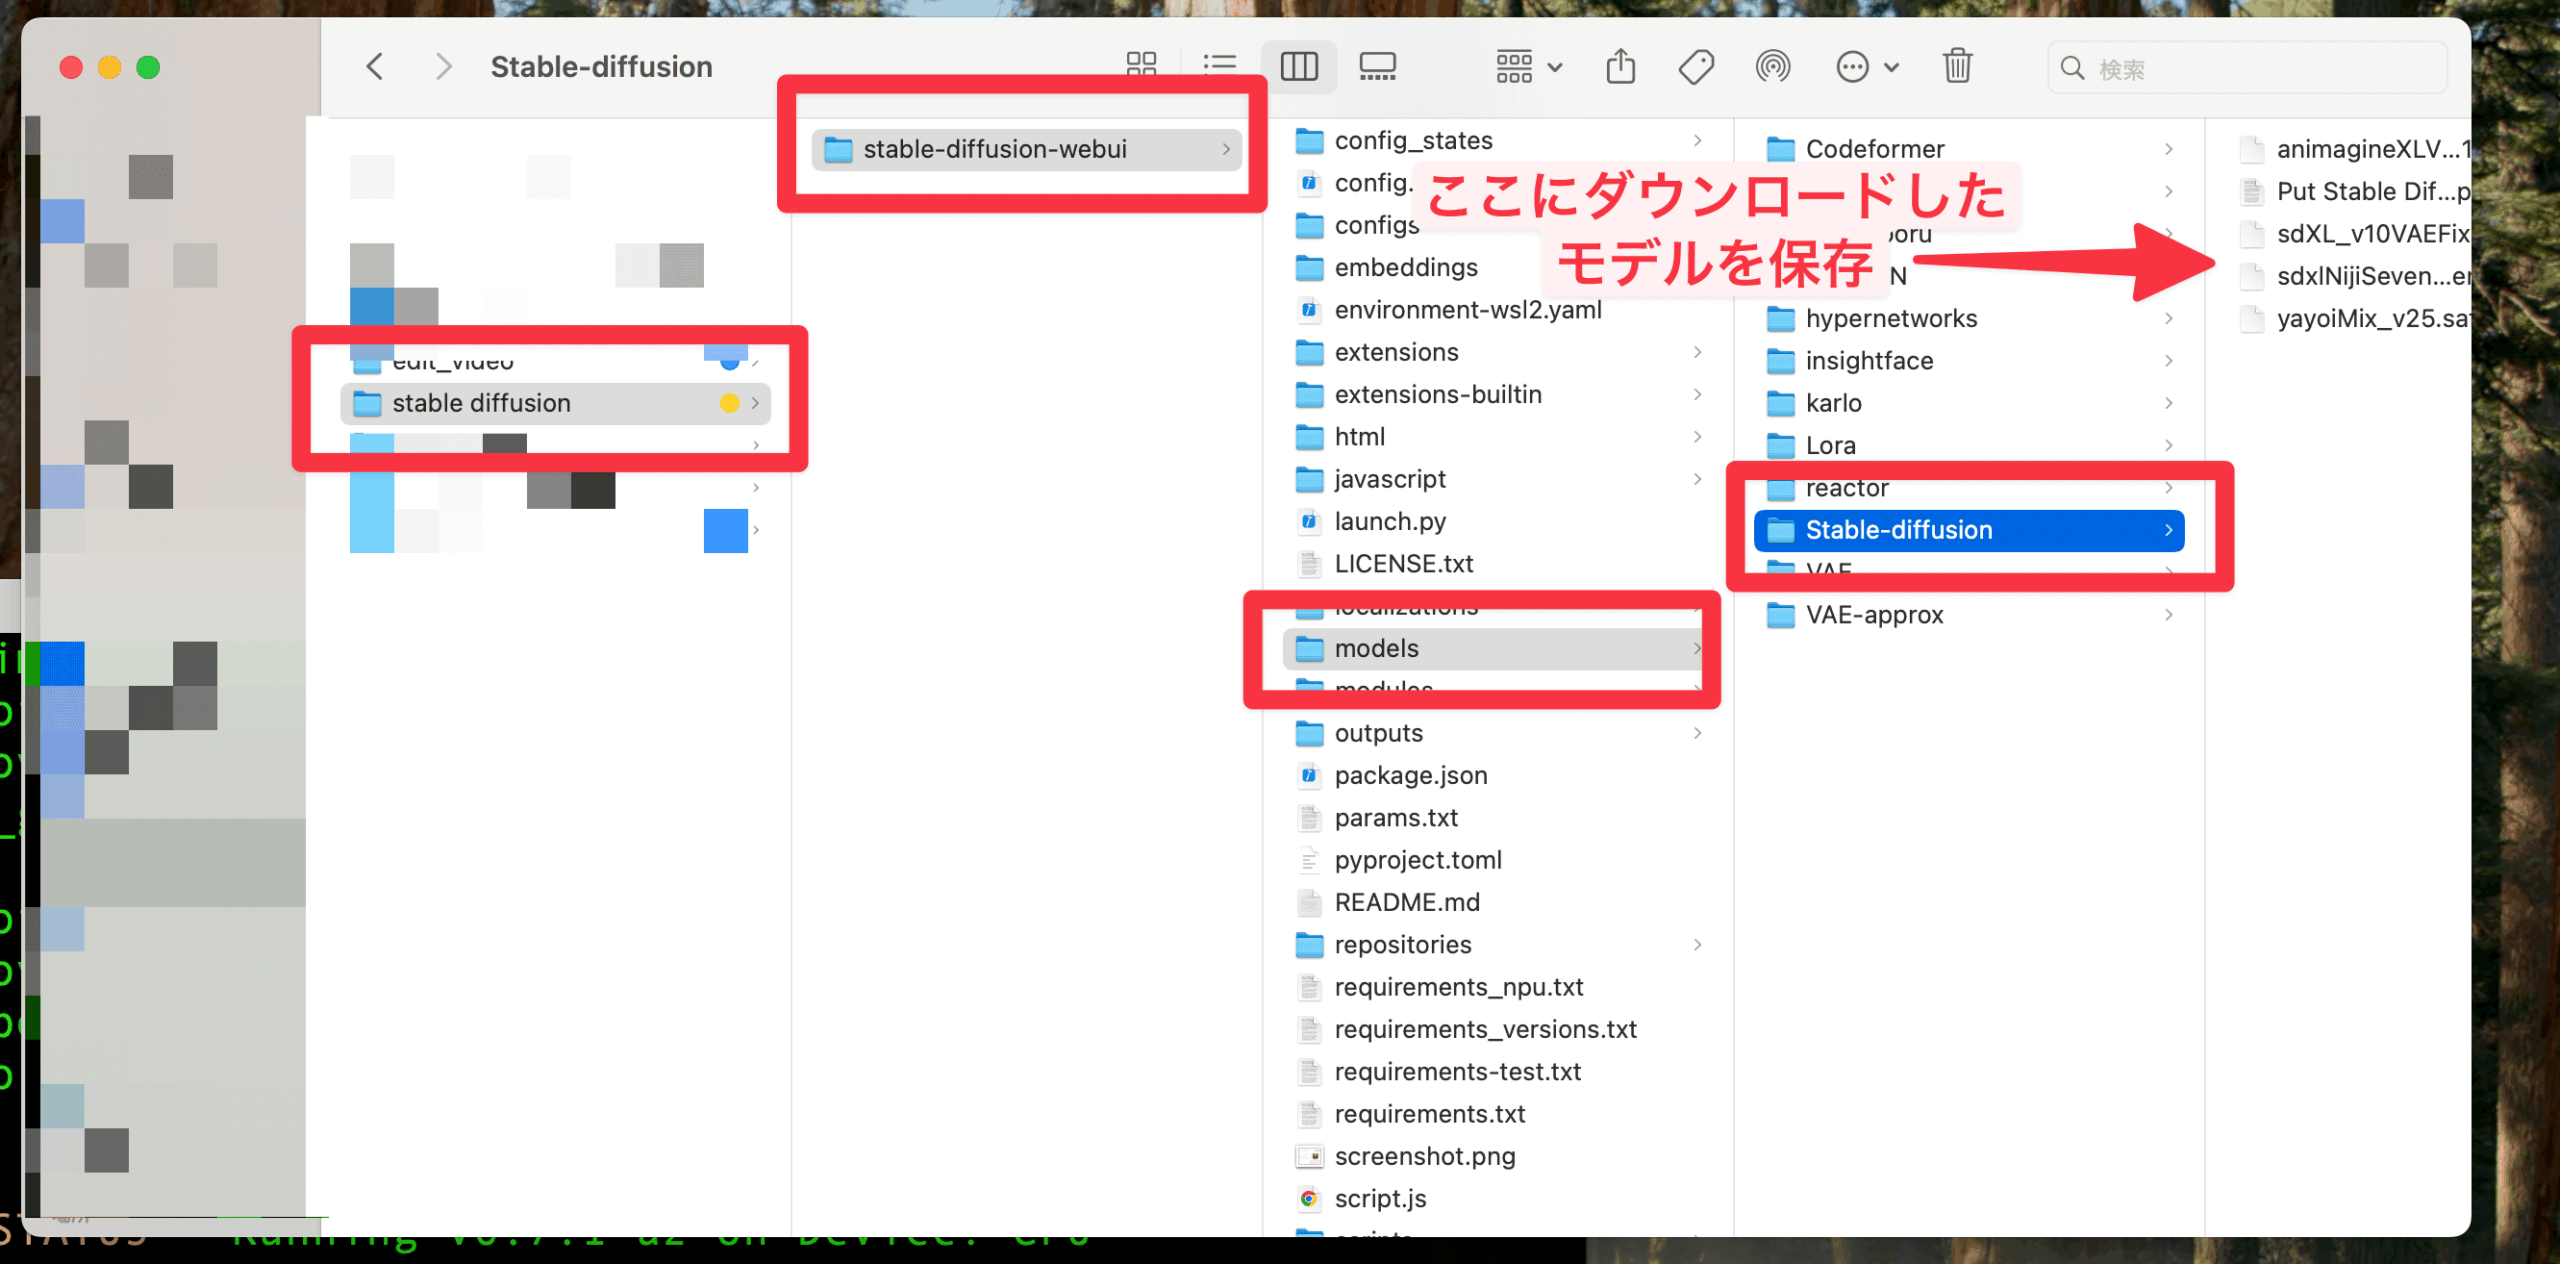
Task: Click inside the search field
Action: (2245, 67)
